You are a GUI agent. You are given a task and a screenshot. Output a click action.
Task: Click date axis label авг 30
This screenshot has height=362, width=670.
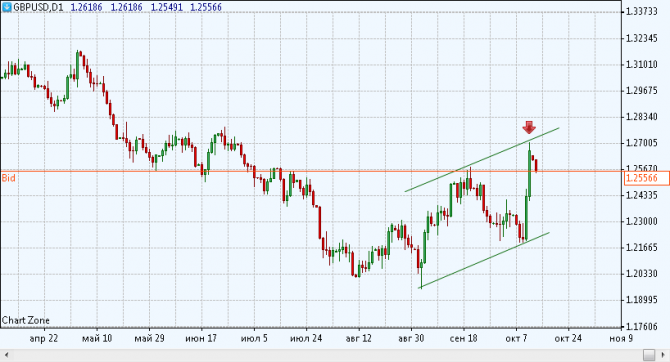(x=411, y=338)
